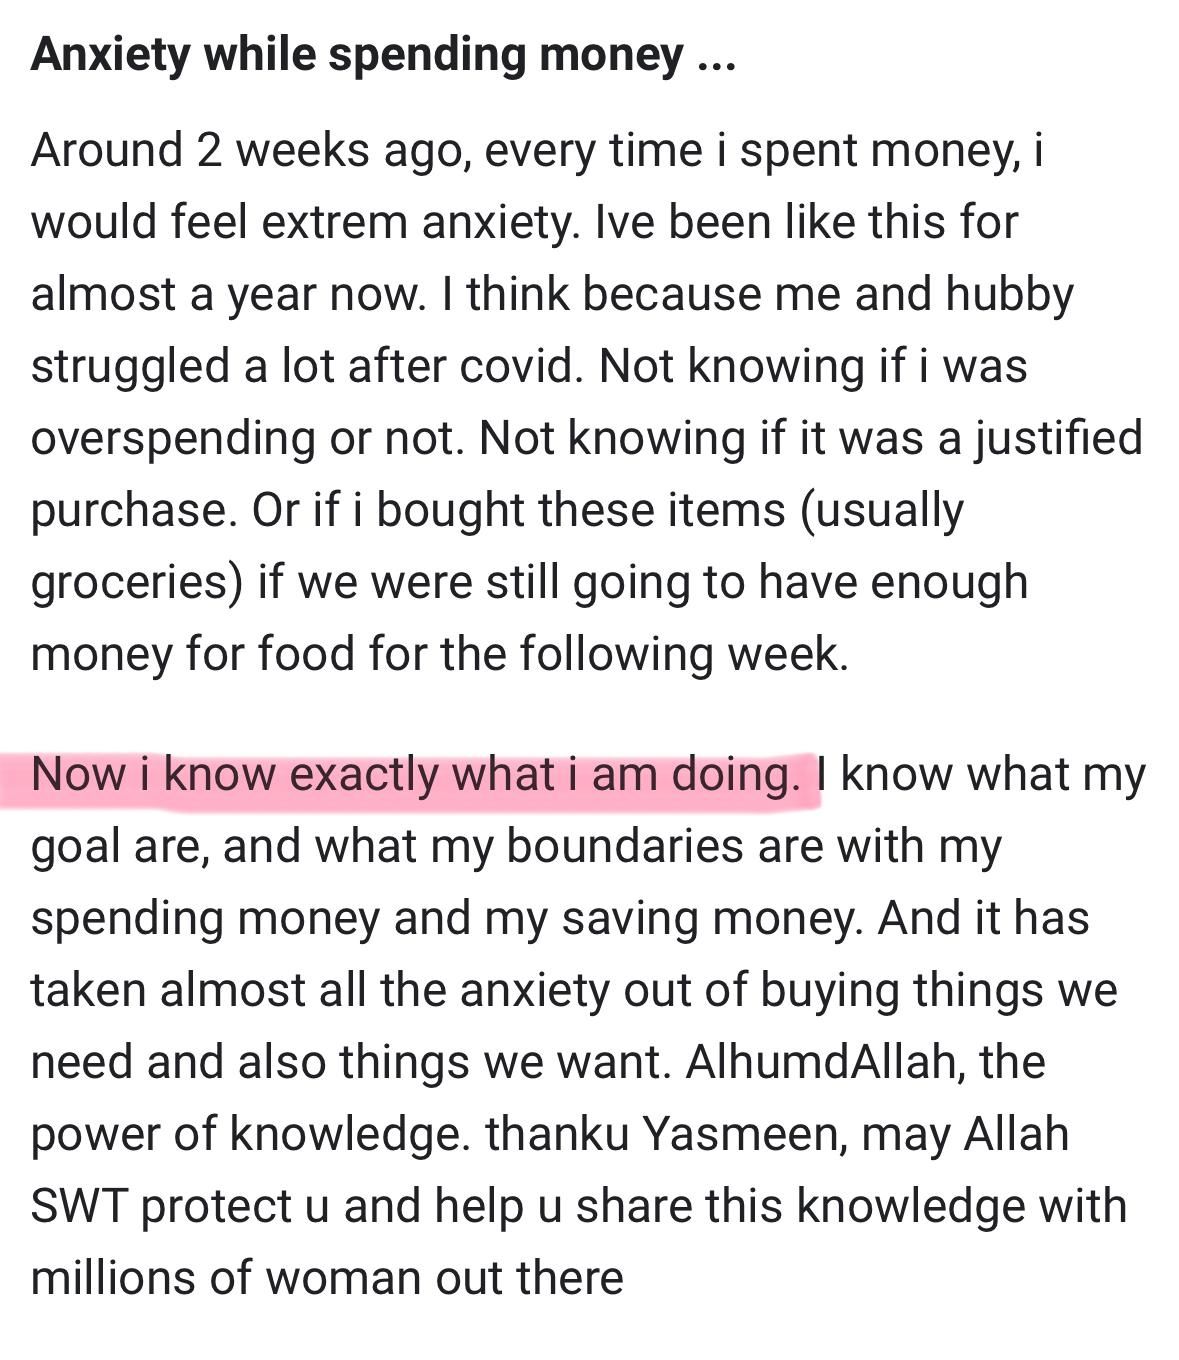
Task: Click the word "groceries)"
Action: (x=137, y=582)
